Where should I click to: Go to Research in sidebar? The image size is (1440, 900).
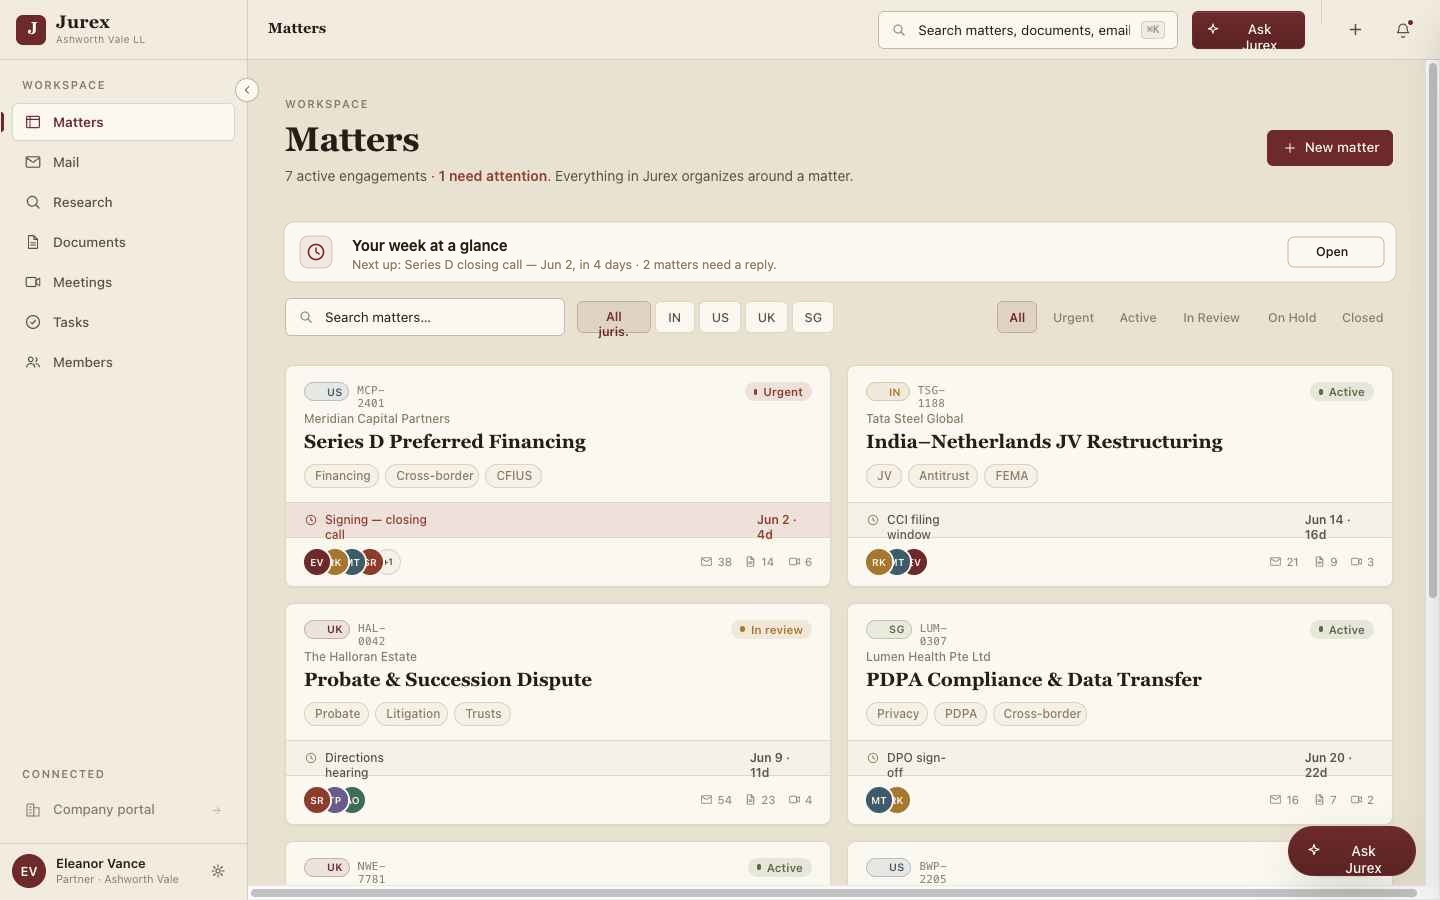click(x=123, y=202)
